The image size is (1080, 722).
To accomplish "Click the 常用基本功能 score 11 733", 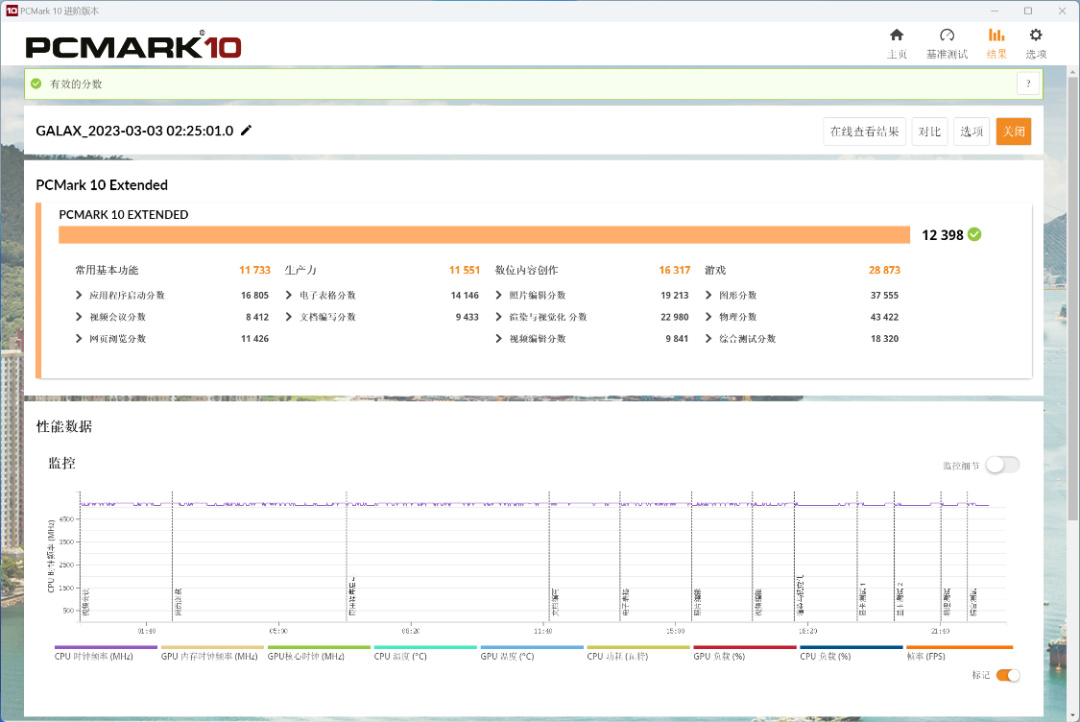I will pyautogui.click(x=255, y=270).
